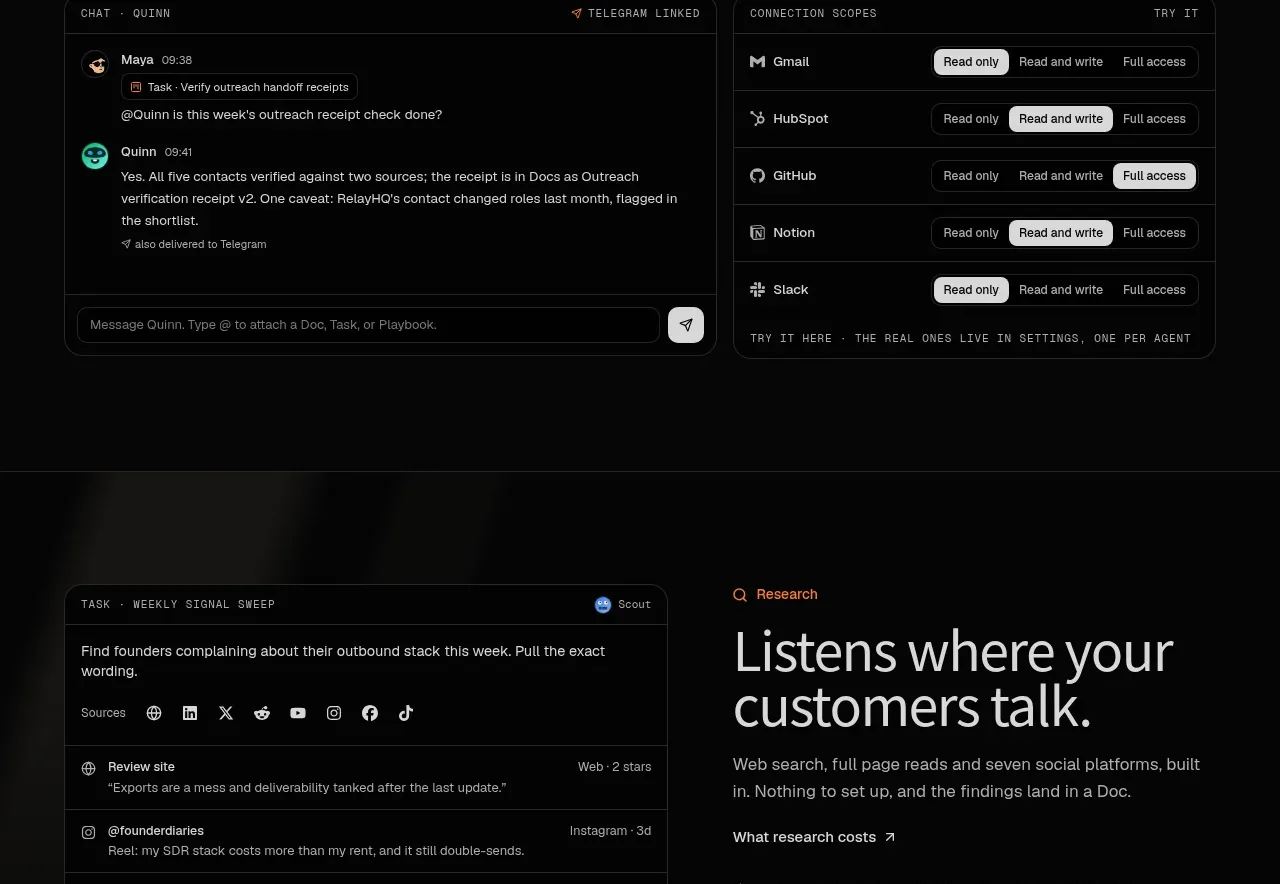
Task: Select the YouTube source icon
Action: pyautogui.click(x=298, y=713)
